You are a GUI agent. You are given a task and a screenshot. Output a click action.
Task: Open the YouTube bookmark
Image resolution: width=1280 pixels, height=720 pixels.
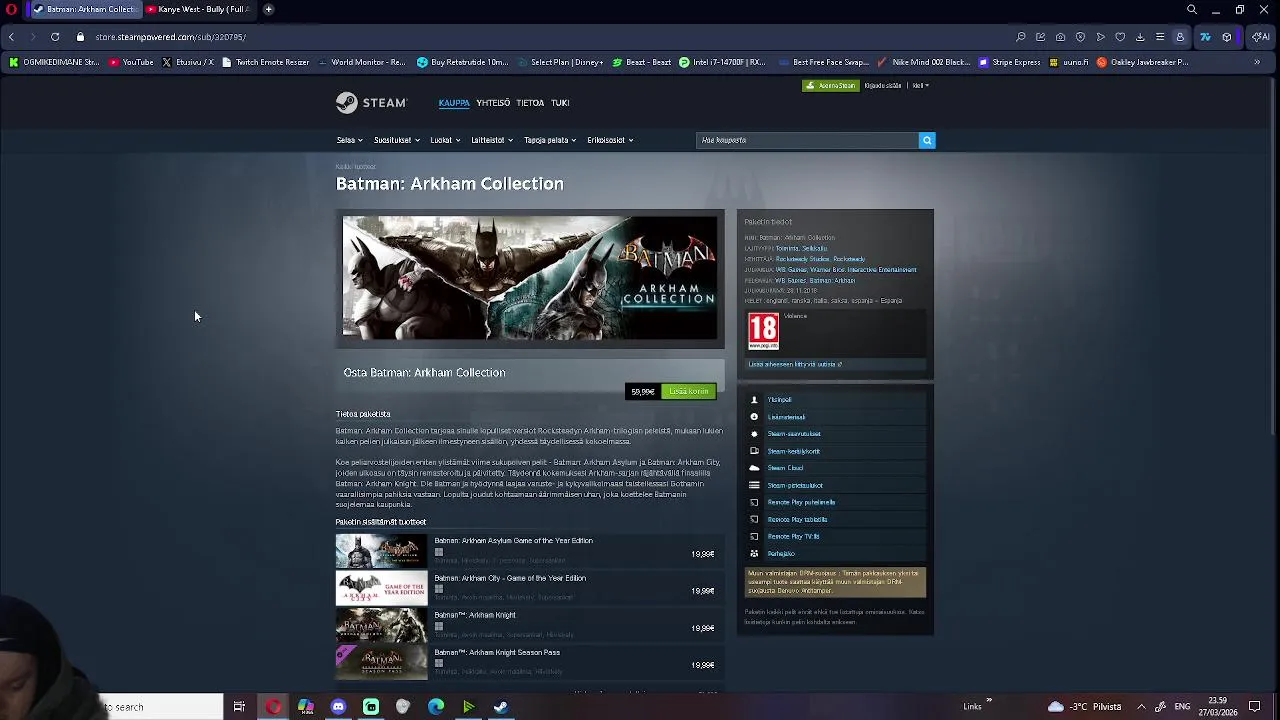click(132, 62)
